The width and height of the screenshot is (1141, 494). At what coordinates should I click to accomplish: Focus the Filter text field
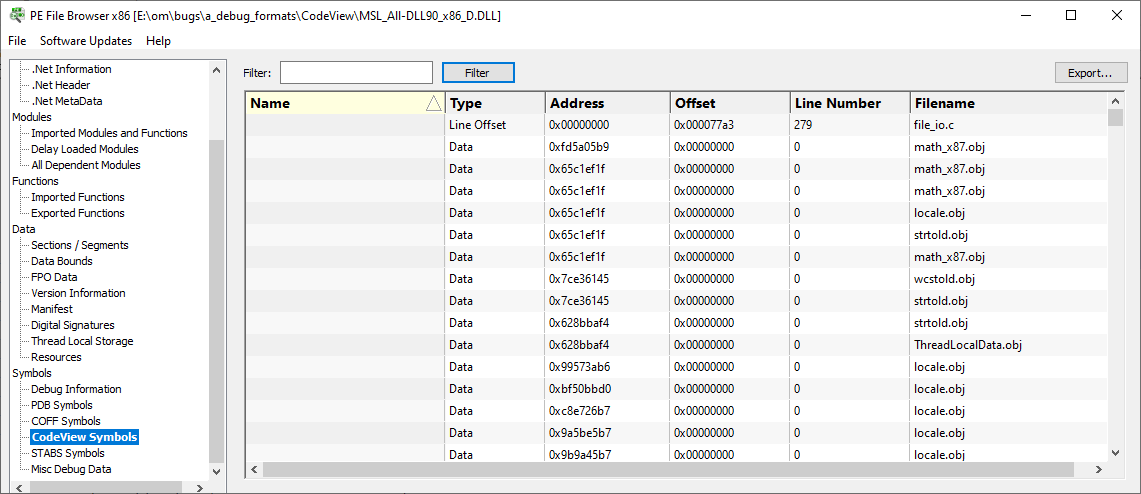(357, 73)
